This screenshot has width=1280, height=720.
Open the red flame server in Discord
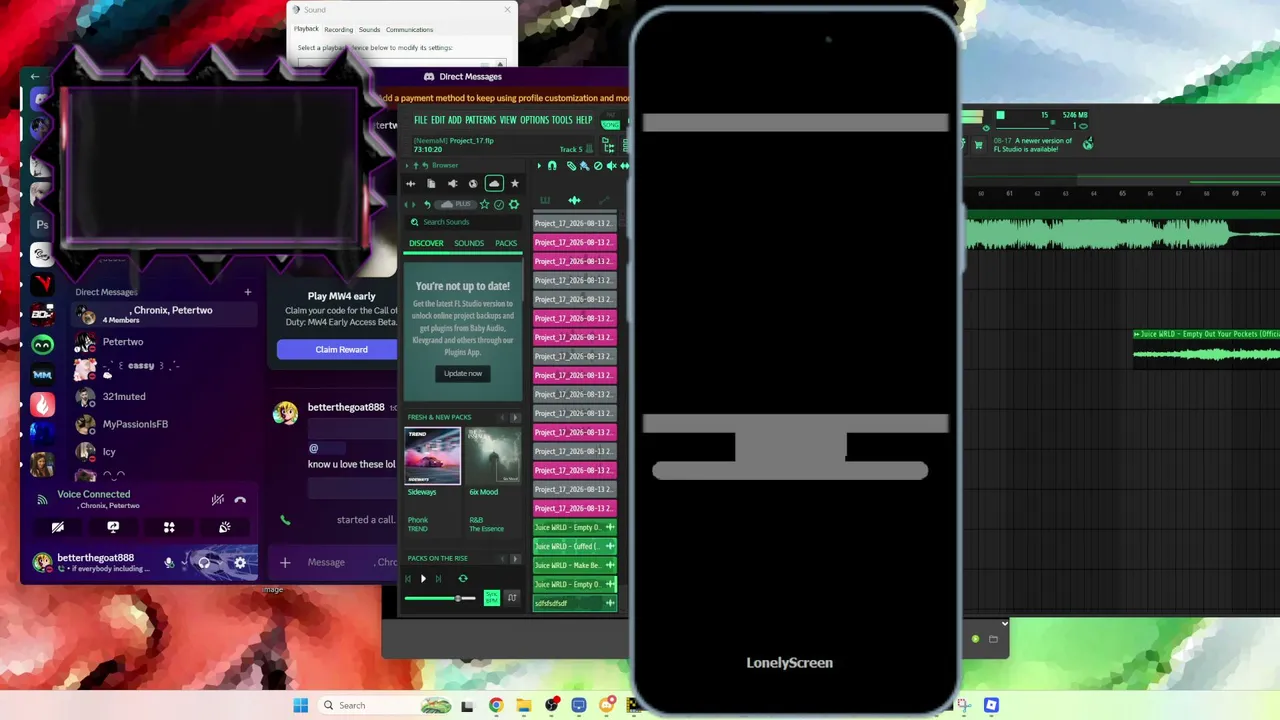coord(42,404)
